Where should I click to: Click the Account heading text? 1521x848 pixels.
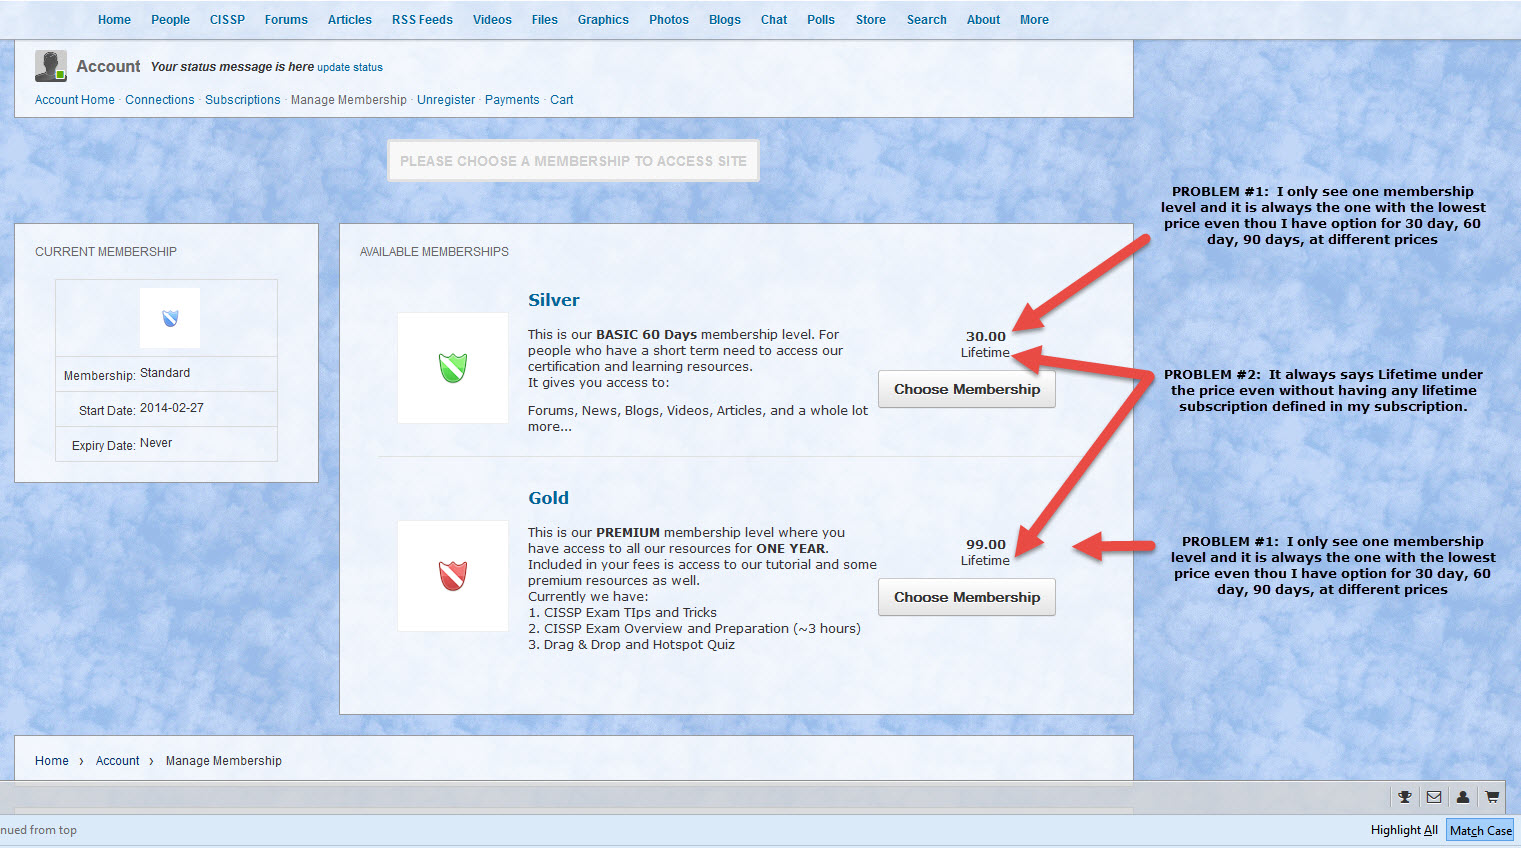(x=108, y=66)
